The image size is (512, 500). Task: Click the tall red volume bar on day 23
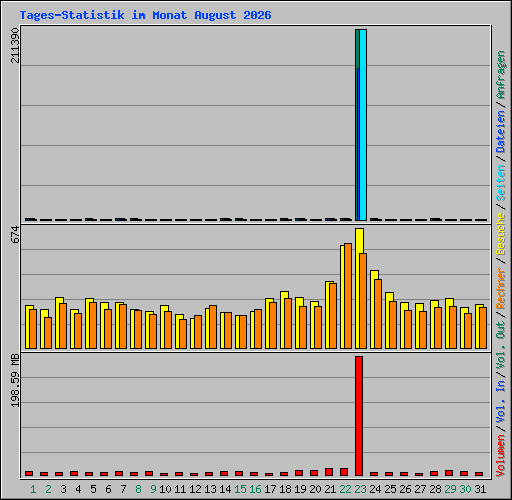click(359, 416)
